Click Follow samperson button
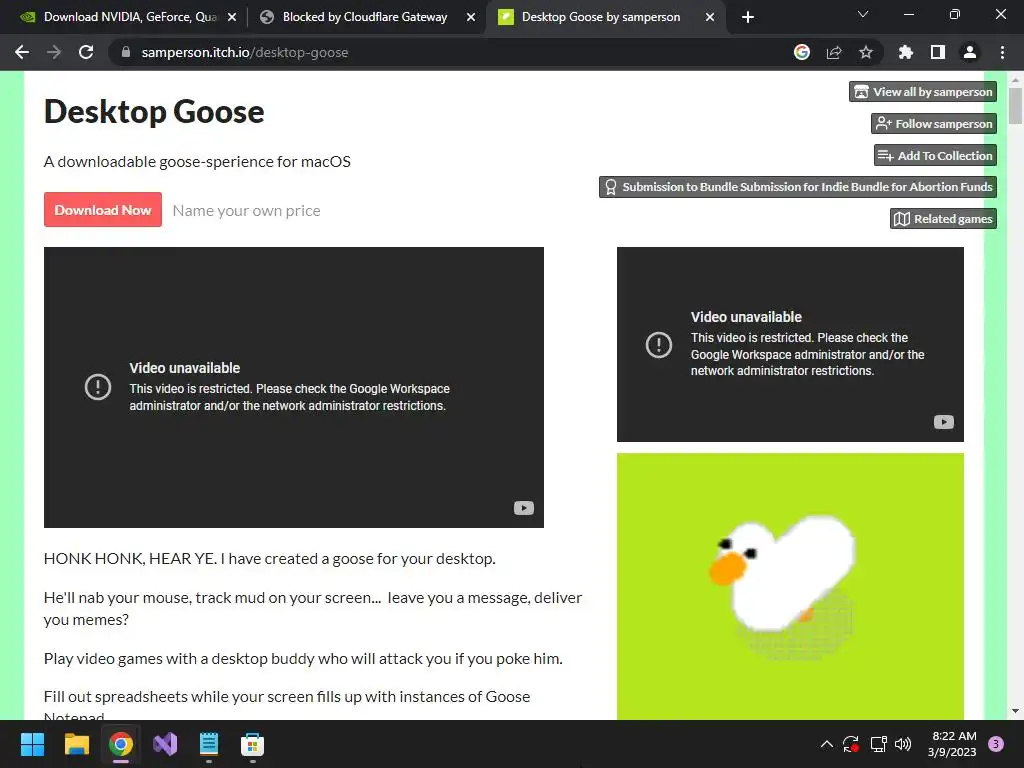Viewport: 1024px width, 768px height. [934, 123]
